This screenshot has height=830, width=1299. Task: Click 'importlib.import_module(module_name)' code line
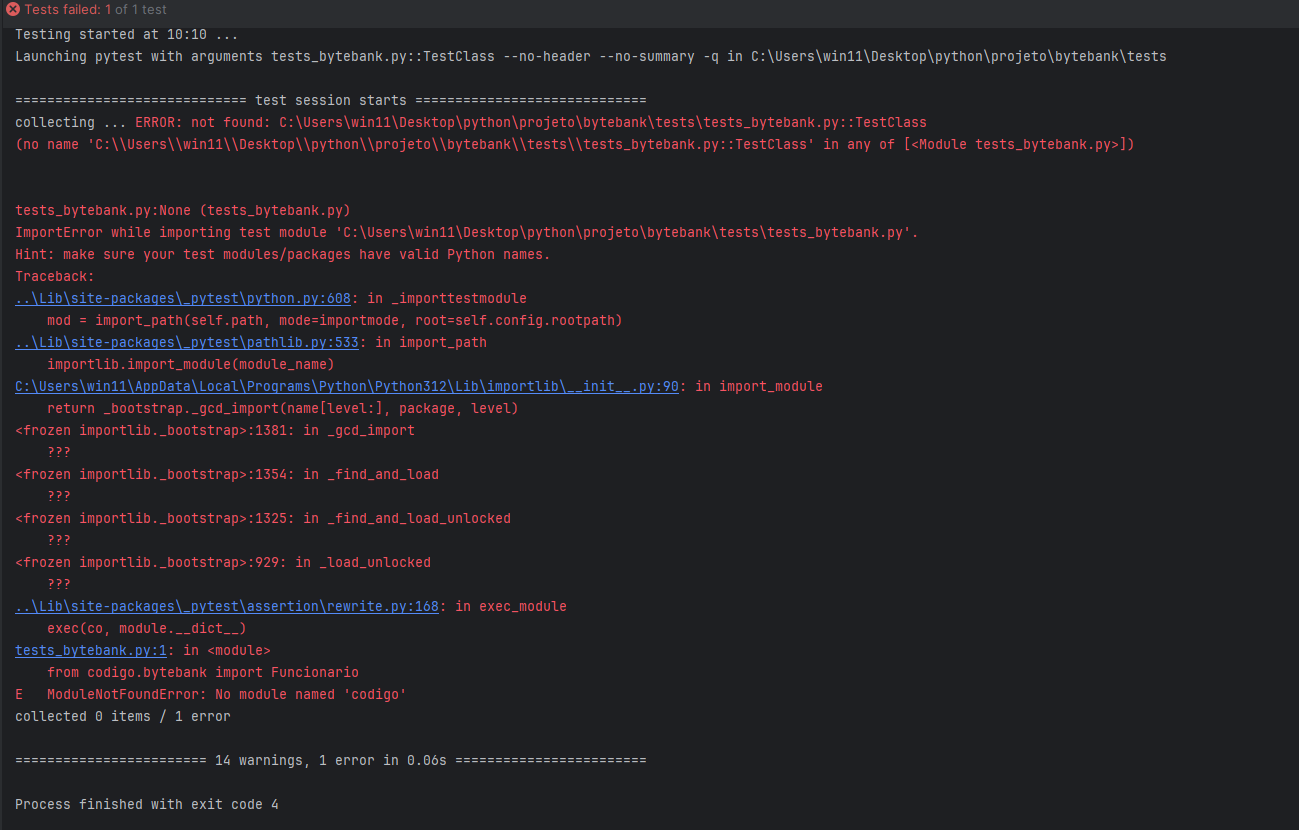click(x=191, y=364)
